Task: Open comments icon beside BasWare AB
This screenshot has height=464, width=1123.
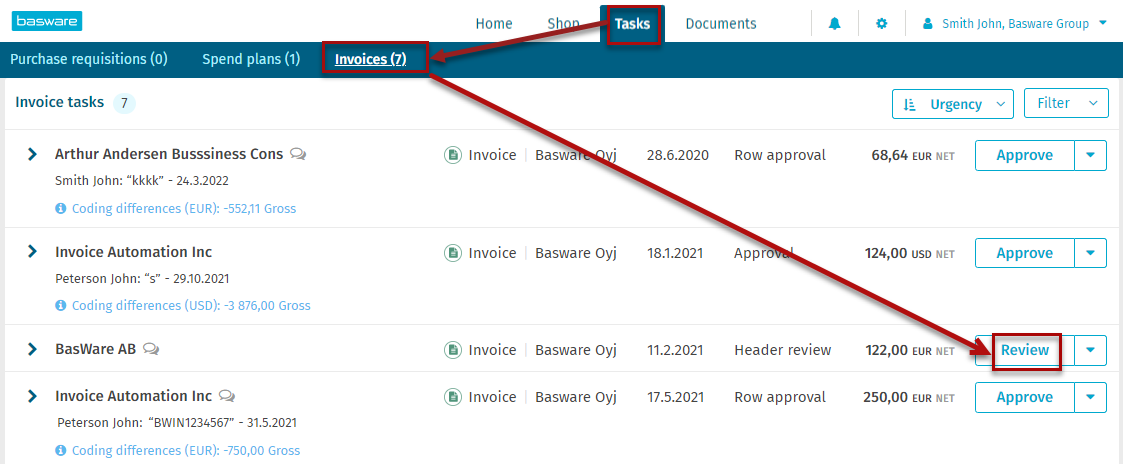Action: 150,349
